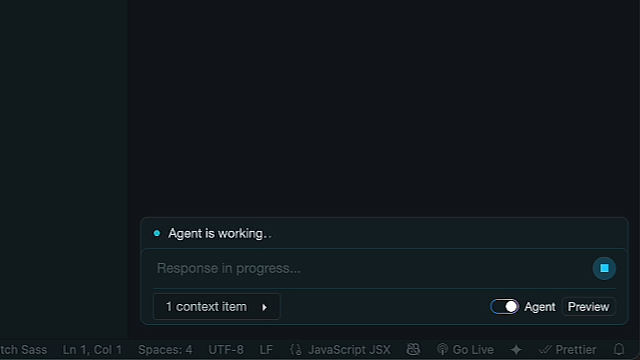Expand the 1 context item arrow
Image resolution: width=640 pixels, height=360 pixels.
pyautogui.click(x=264, y=307)
